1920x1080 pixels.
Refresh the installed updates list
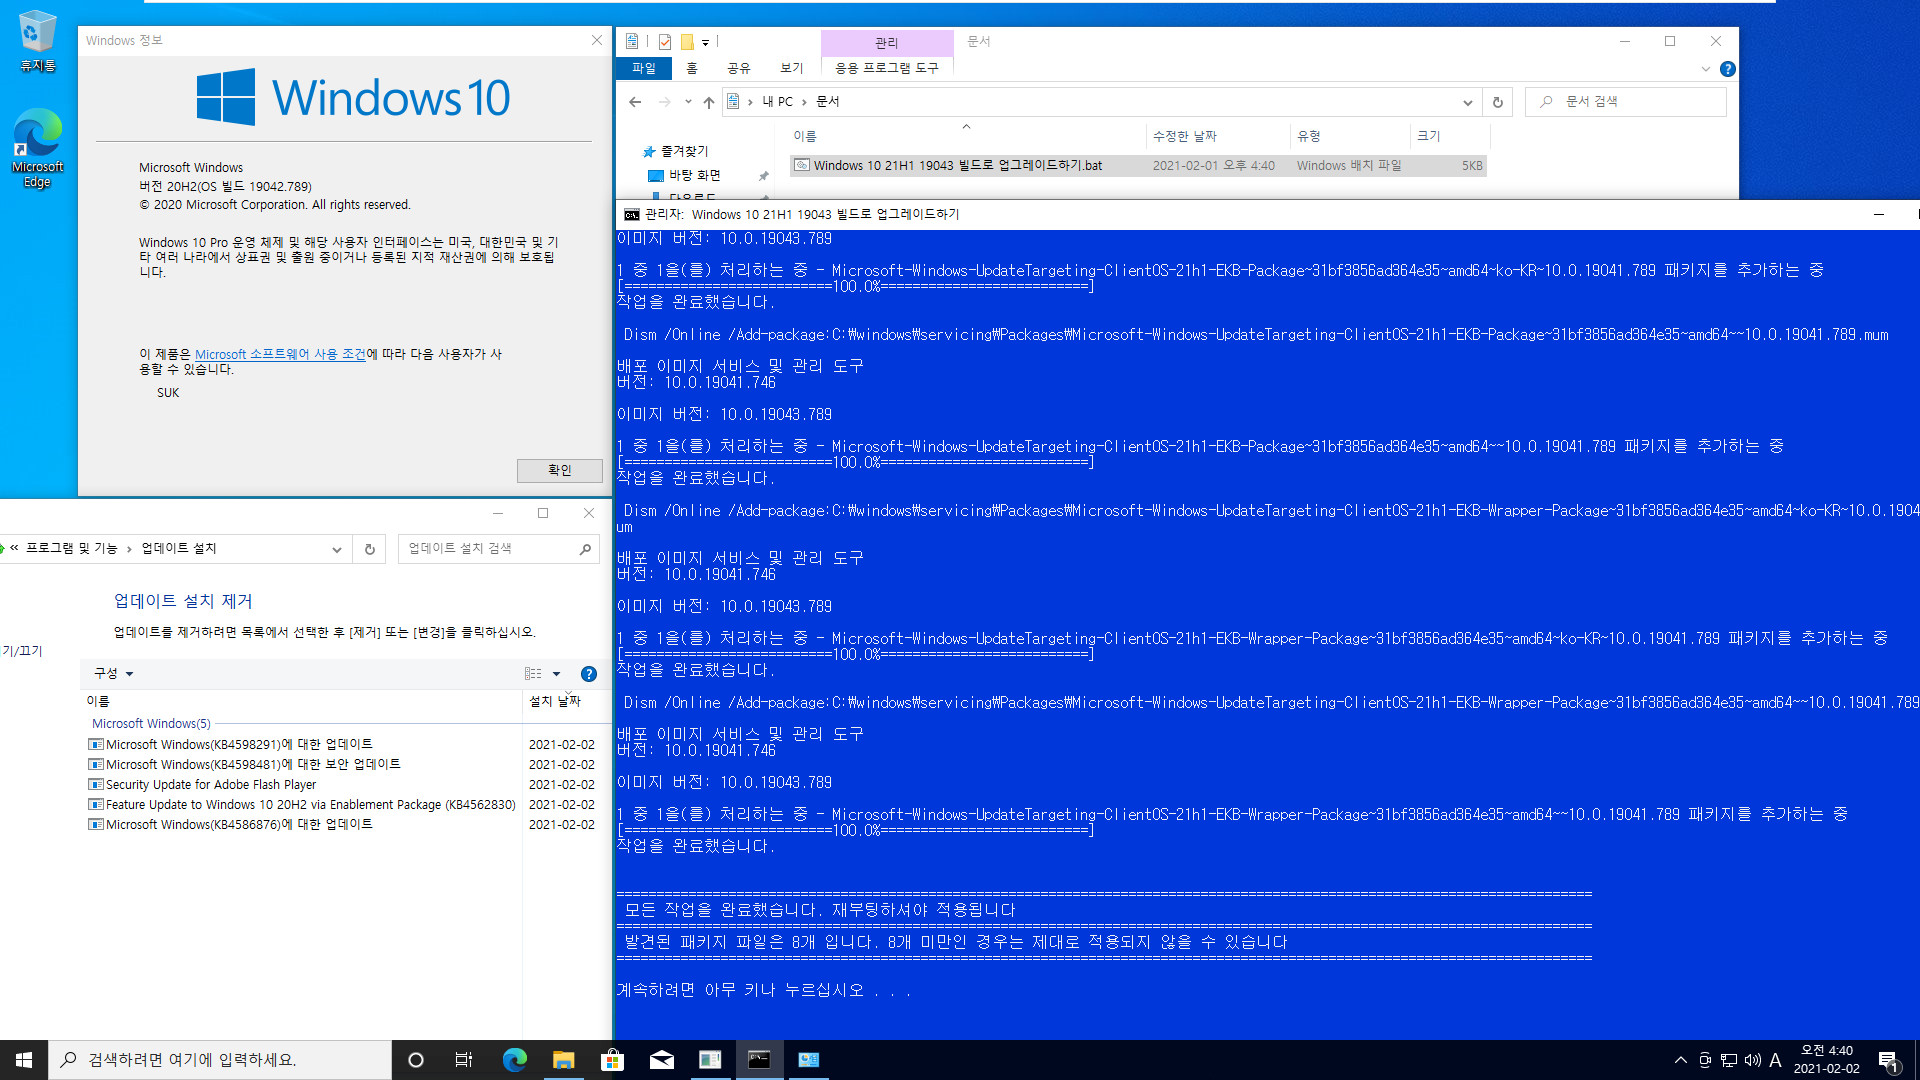(369, 549)
